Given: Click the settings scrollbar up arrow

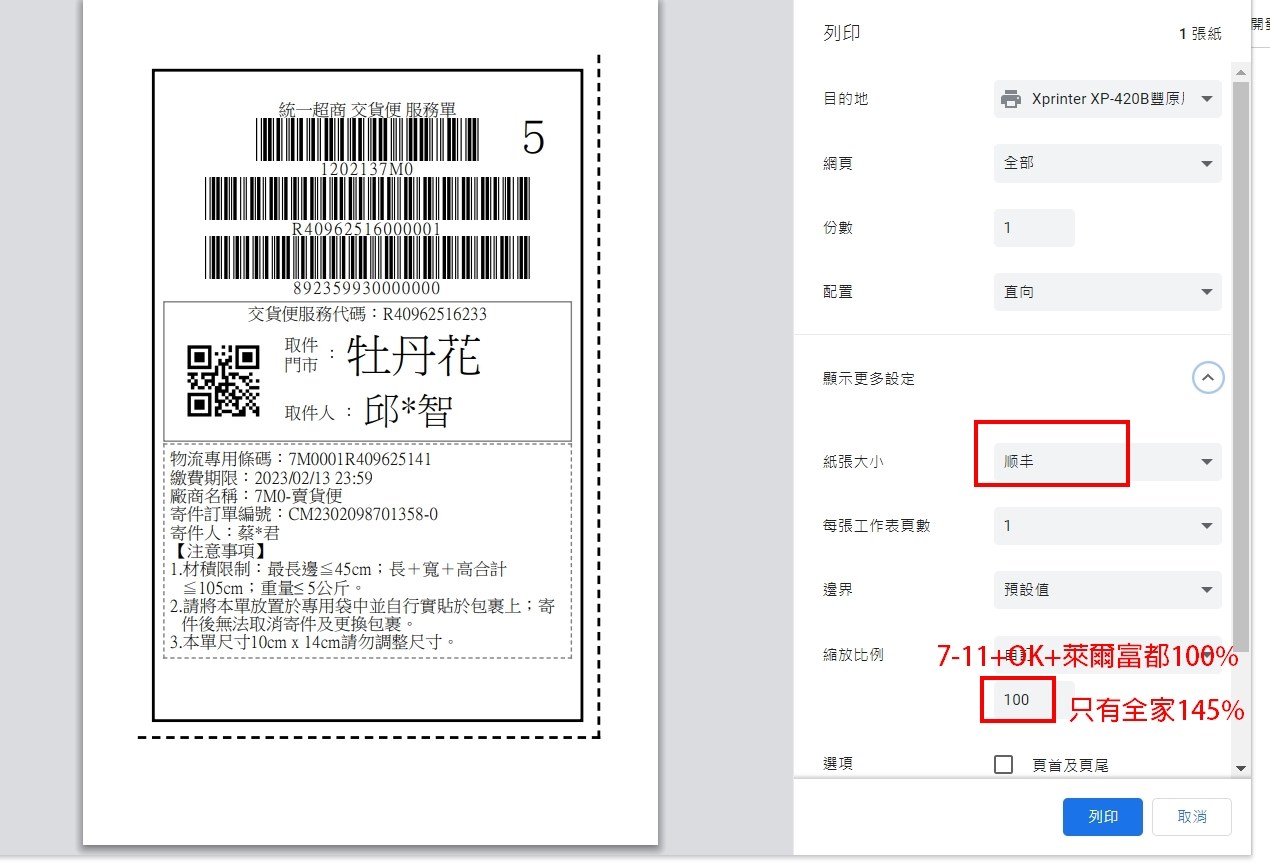Looking at the screenshot, I should [x=1241, y=73].
